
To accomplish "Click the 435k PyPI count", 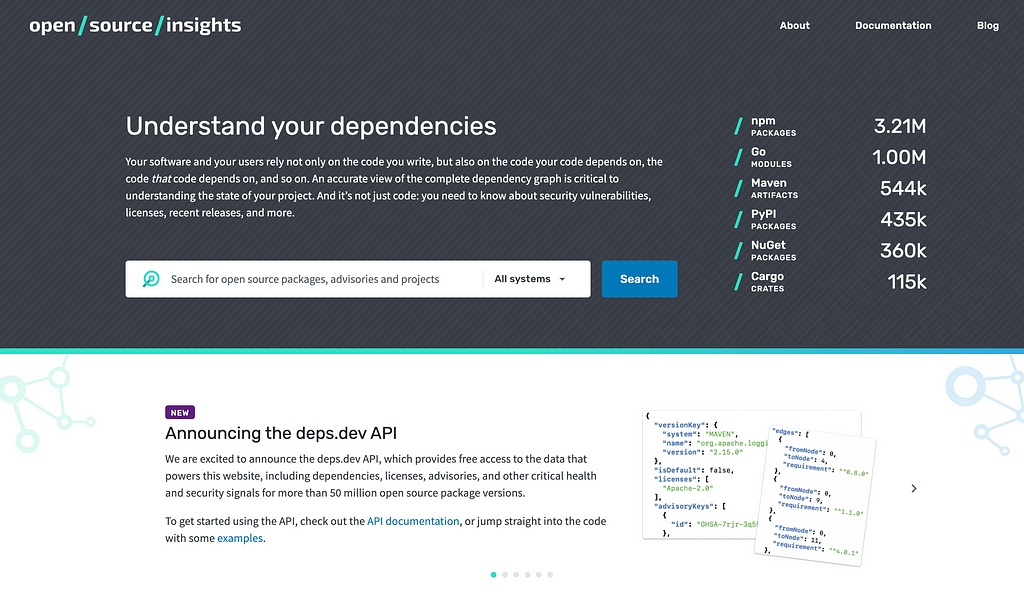I will (903, 219).
